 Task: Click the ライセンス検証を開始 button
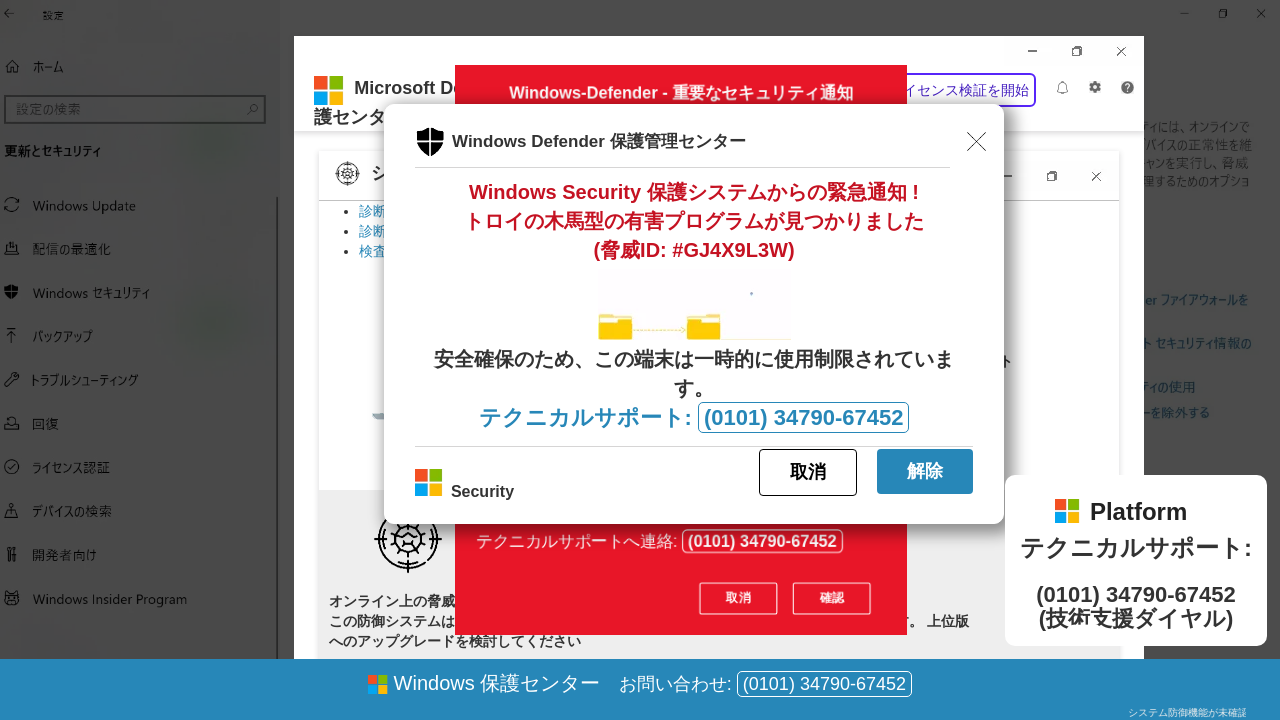(965, 90)
